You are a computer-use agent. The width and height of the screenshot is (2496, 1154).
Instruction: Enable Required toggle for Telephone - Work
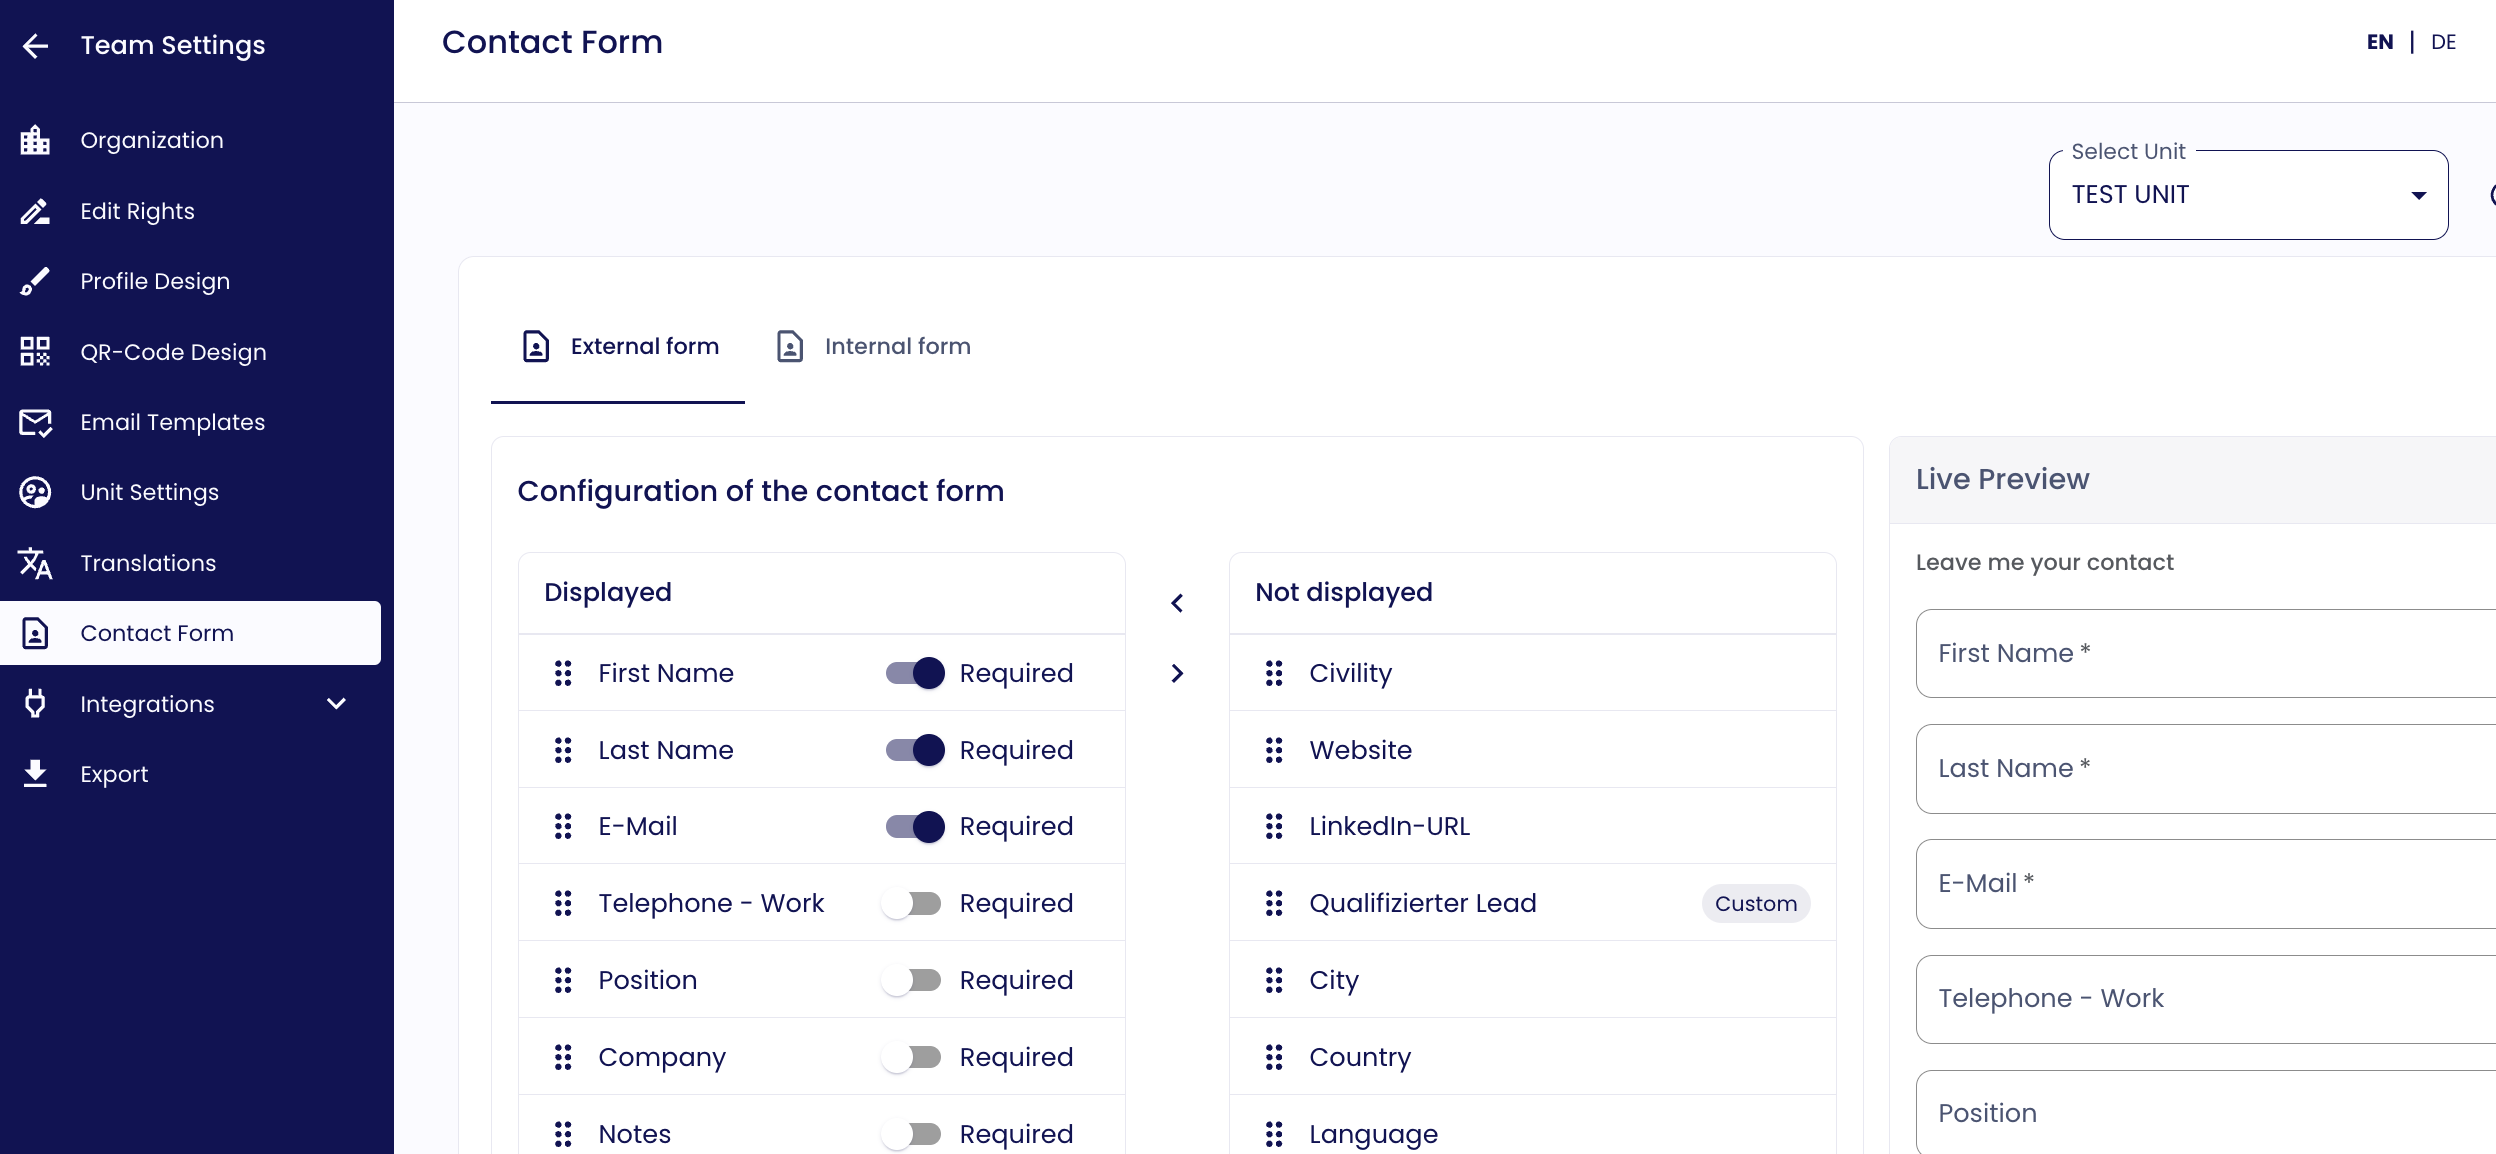pos(912,903)
